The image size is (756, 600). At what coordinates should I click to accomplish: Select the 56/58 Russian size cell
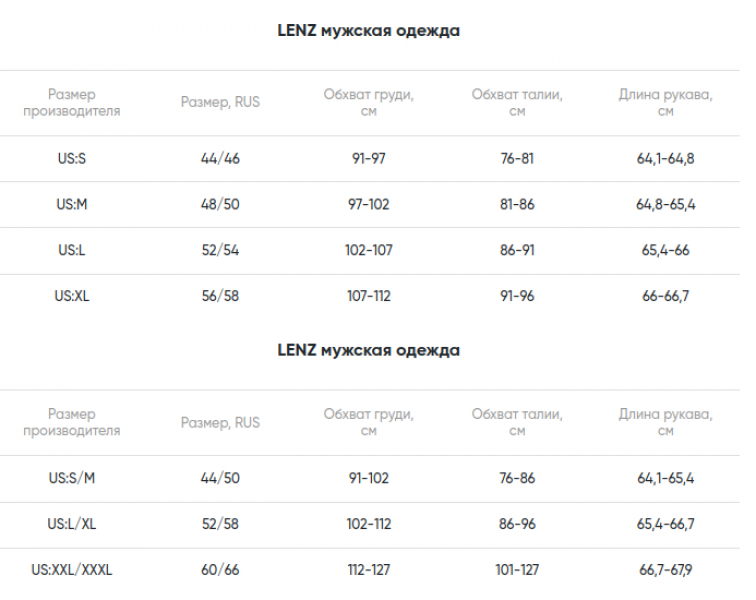click(x=220, y=296)
